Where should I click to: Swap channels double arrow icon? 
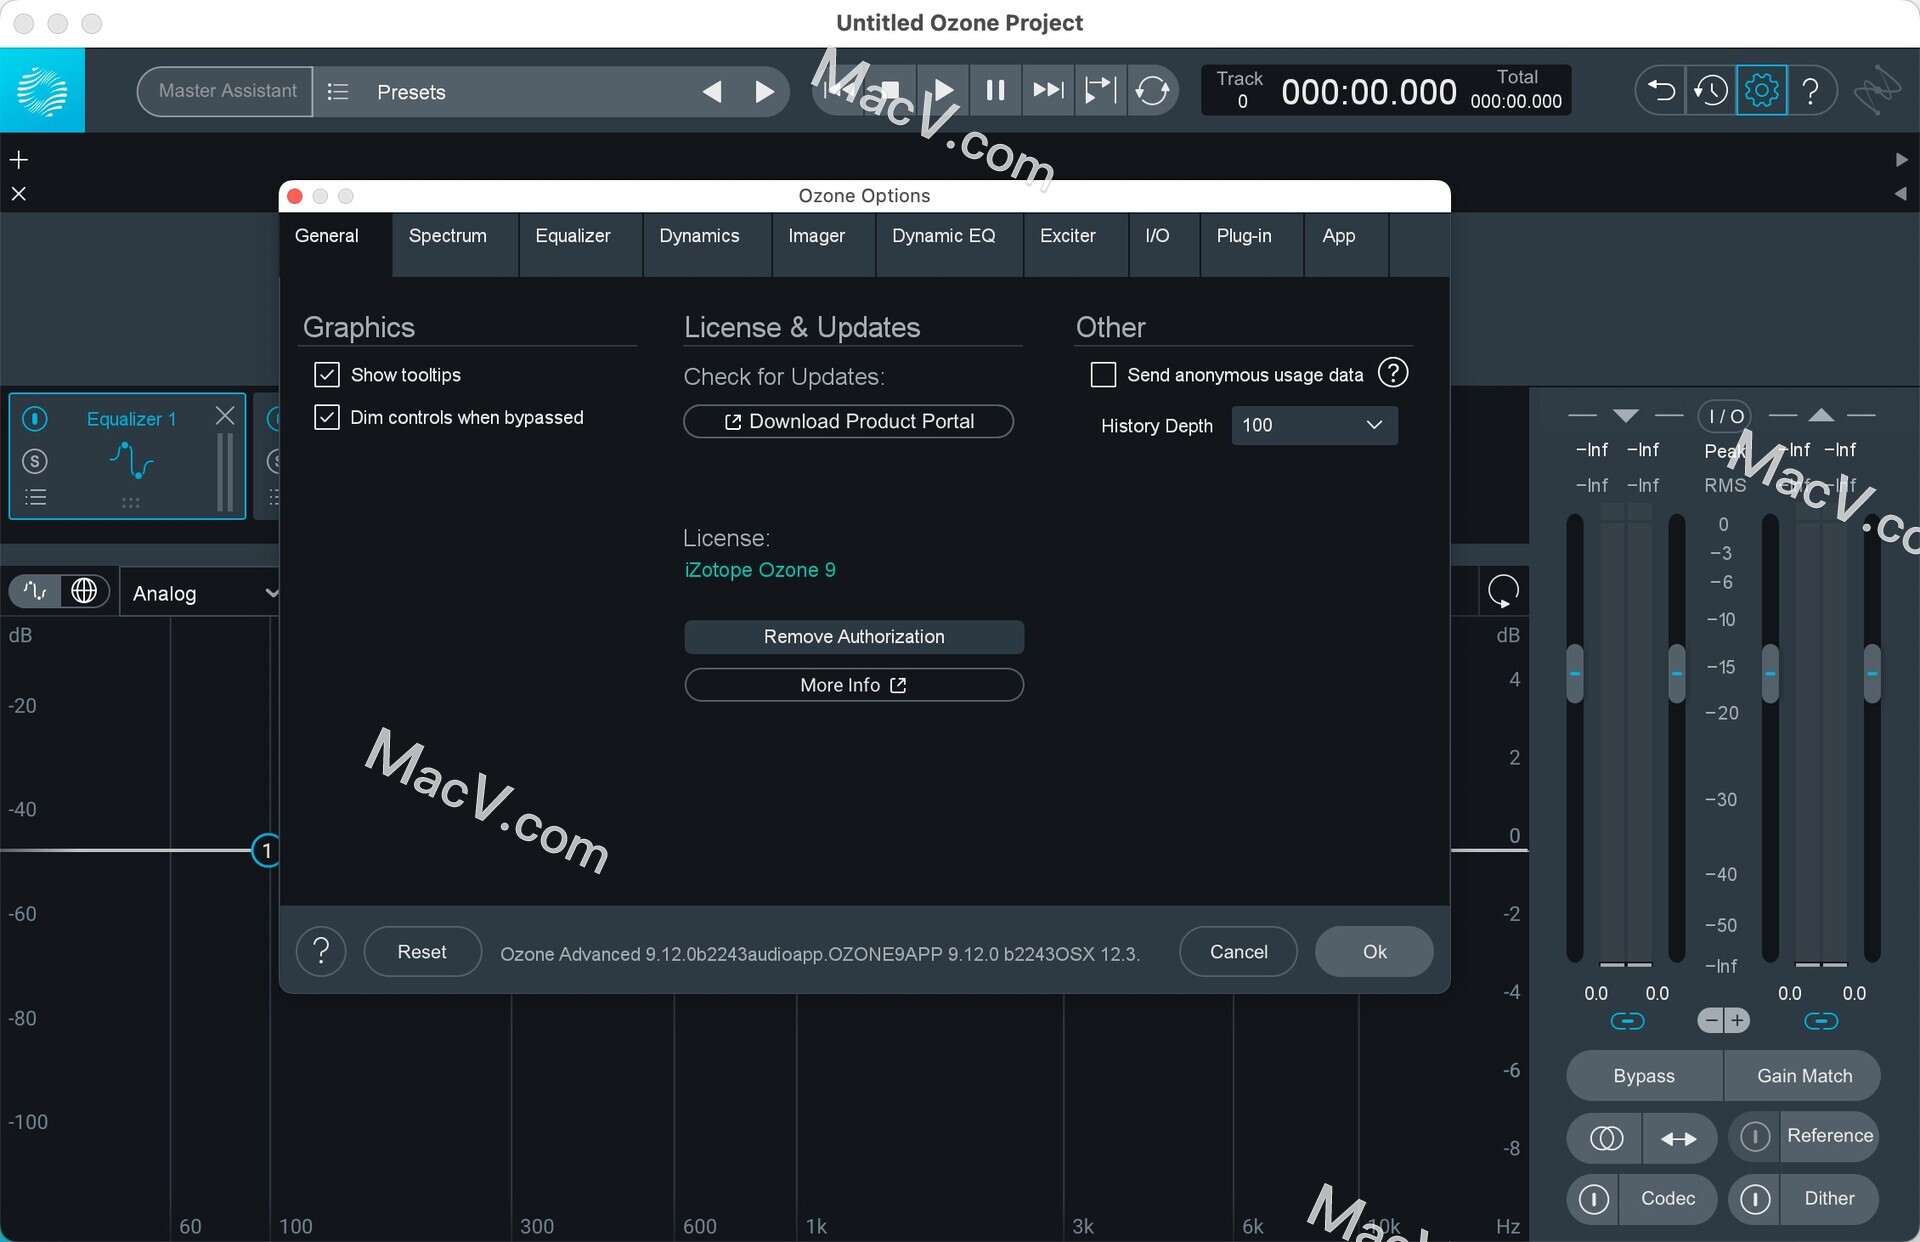(x=1679, y=1138)
